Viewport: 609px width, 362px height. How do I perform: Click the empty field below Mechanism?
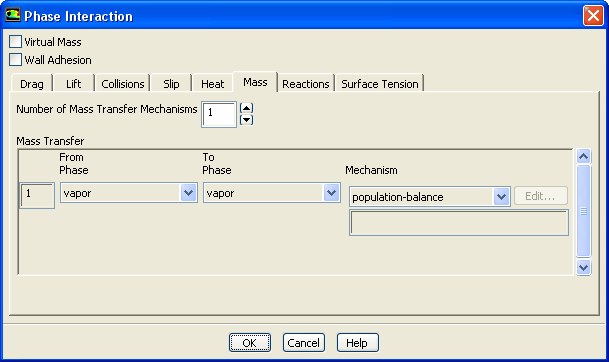[x=459, y=223]
